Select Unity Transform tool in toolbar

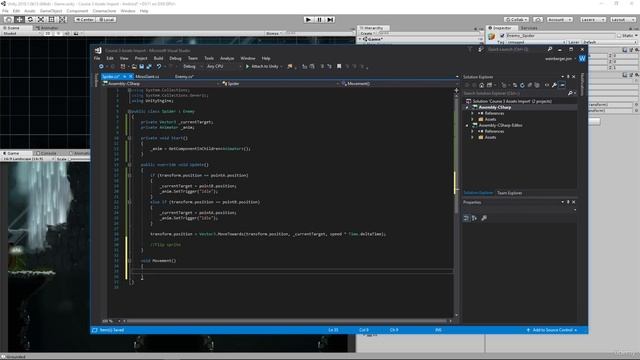[63, 20]
